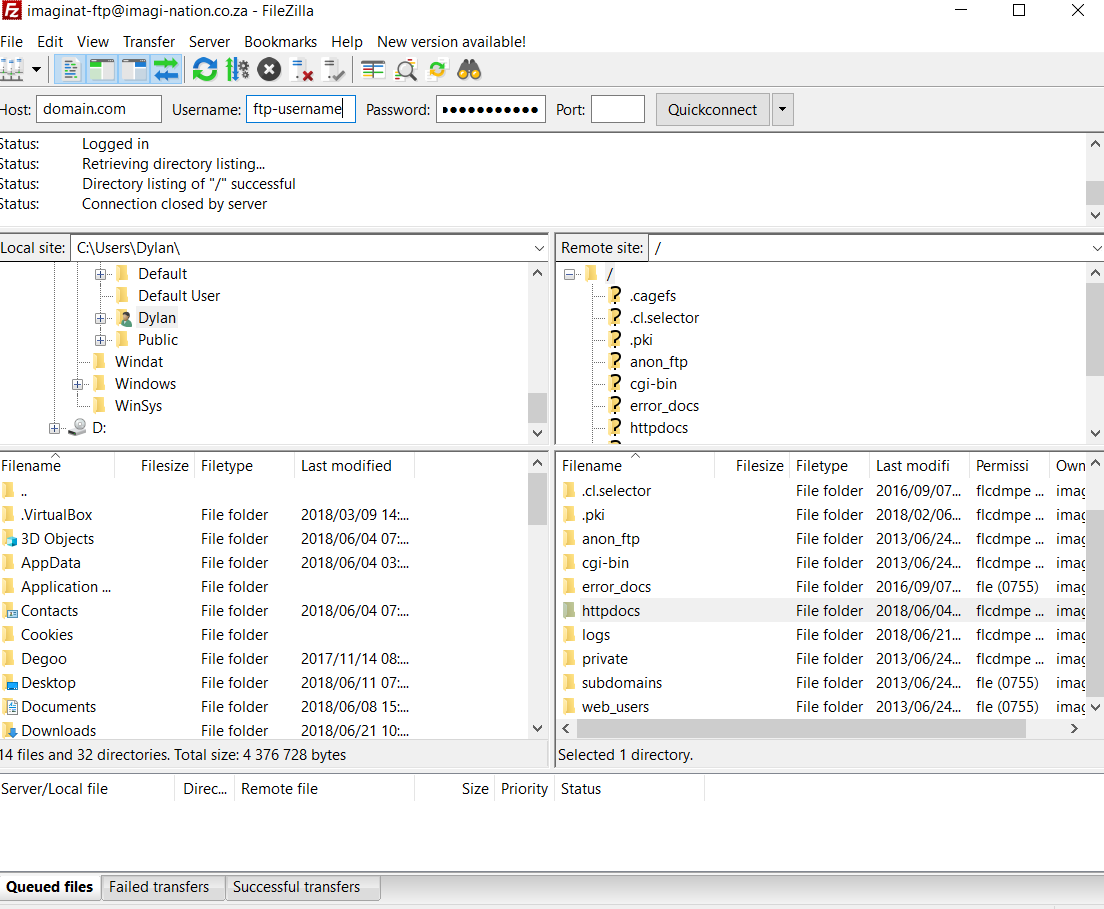
Task: Sort local list by Last modified column
Action: pos(354,465)
